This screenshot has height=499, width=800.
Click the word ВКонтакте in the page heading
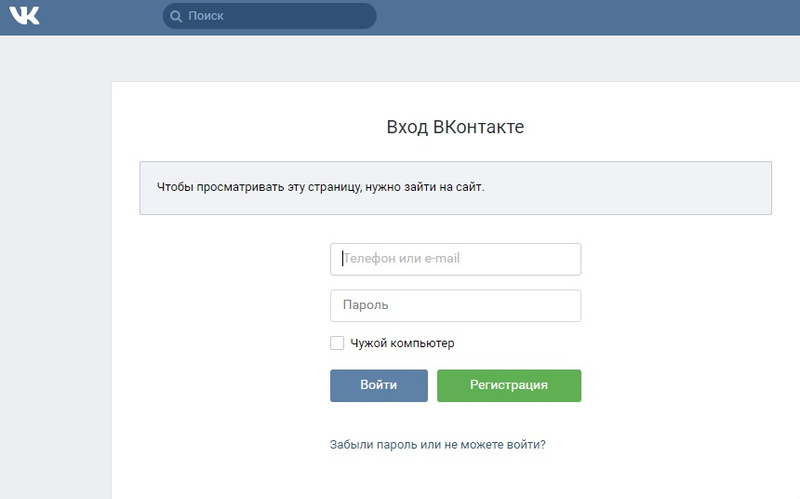click(478, 127)
